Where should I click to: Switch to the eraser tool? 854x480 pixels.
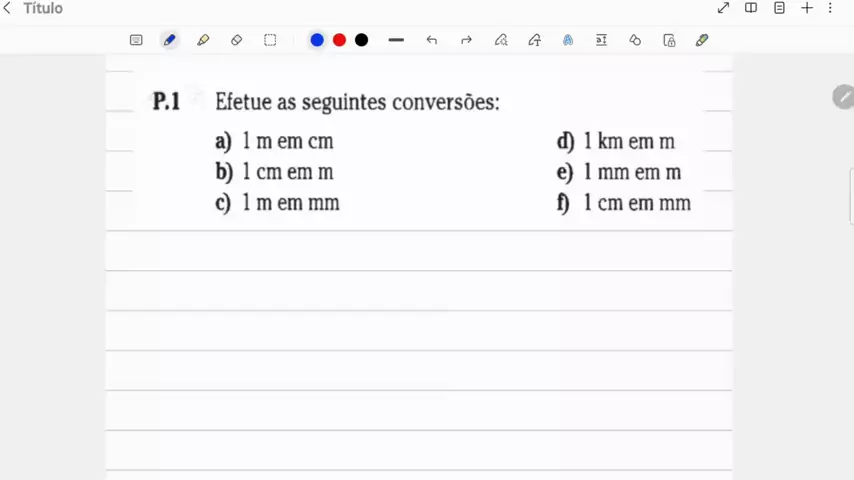(x=236, y=40)
